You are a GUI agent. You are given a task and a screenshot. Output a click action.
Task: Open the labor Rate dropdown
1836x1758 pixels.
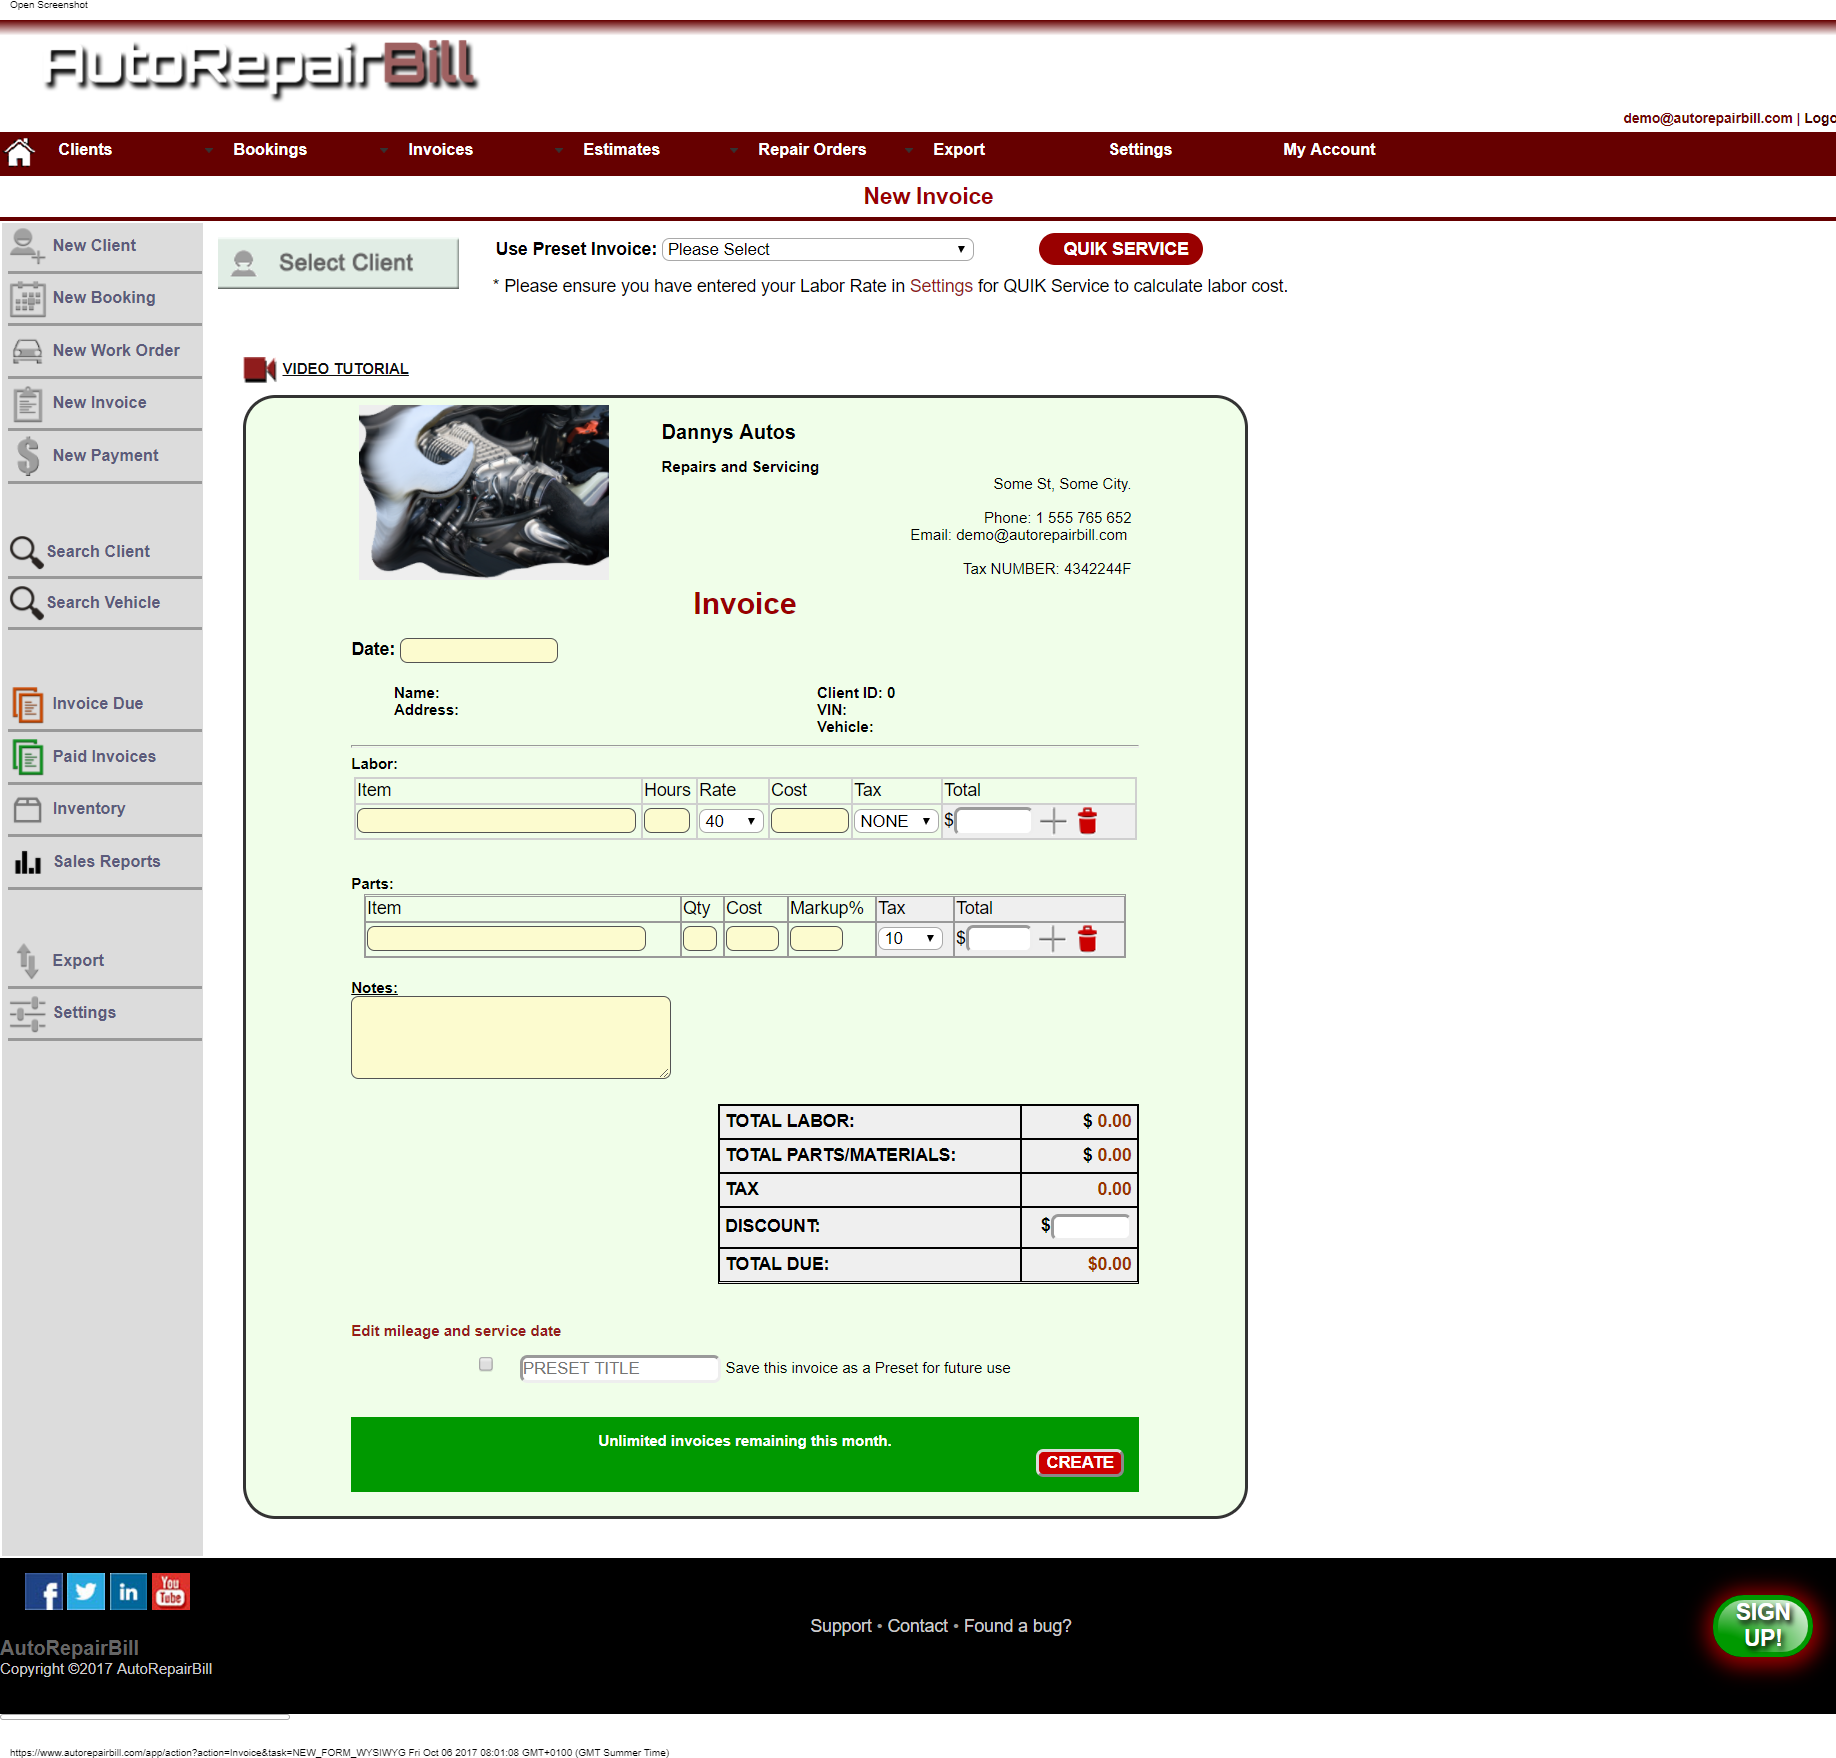pos(731,821)
